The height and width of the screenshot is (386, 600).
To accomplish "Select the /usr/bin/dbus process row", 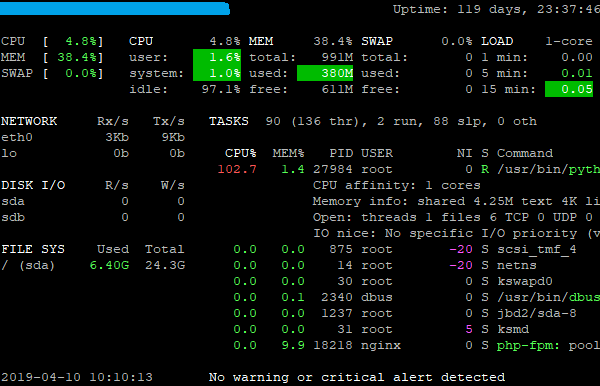I will pos(416,298).
